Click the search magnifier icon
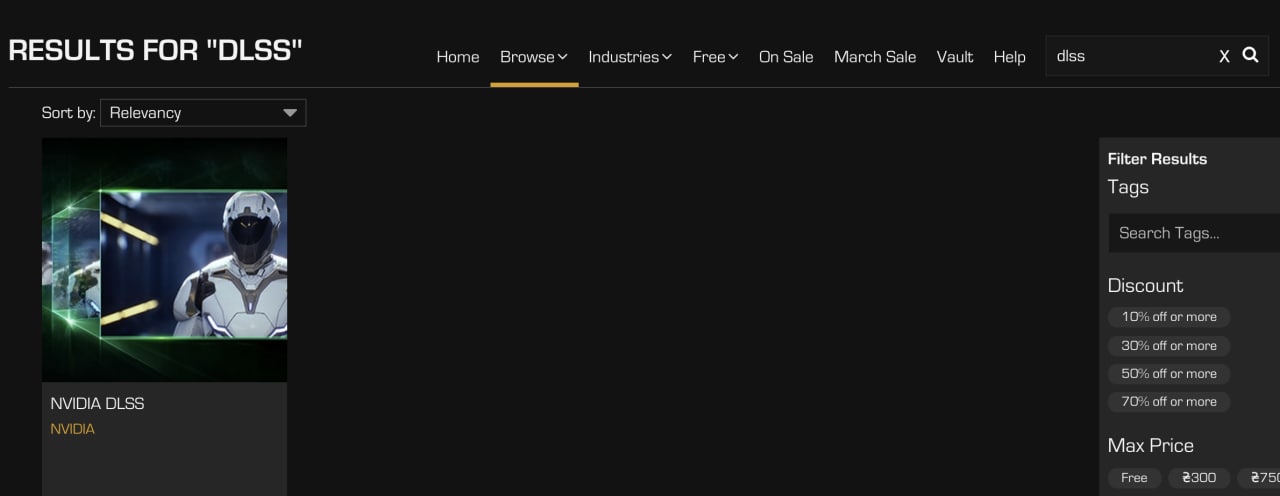Image resolution: width=1280 pixels, height=496 pixels. coord(1250,55)
